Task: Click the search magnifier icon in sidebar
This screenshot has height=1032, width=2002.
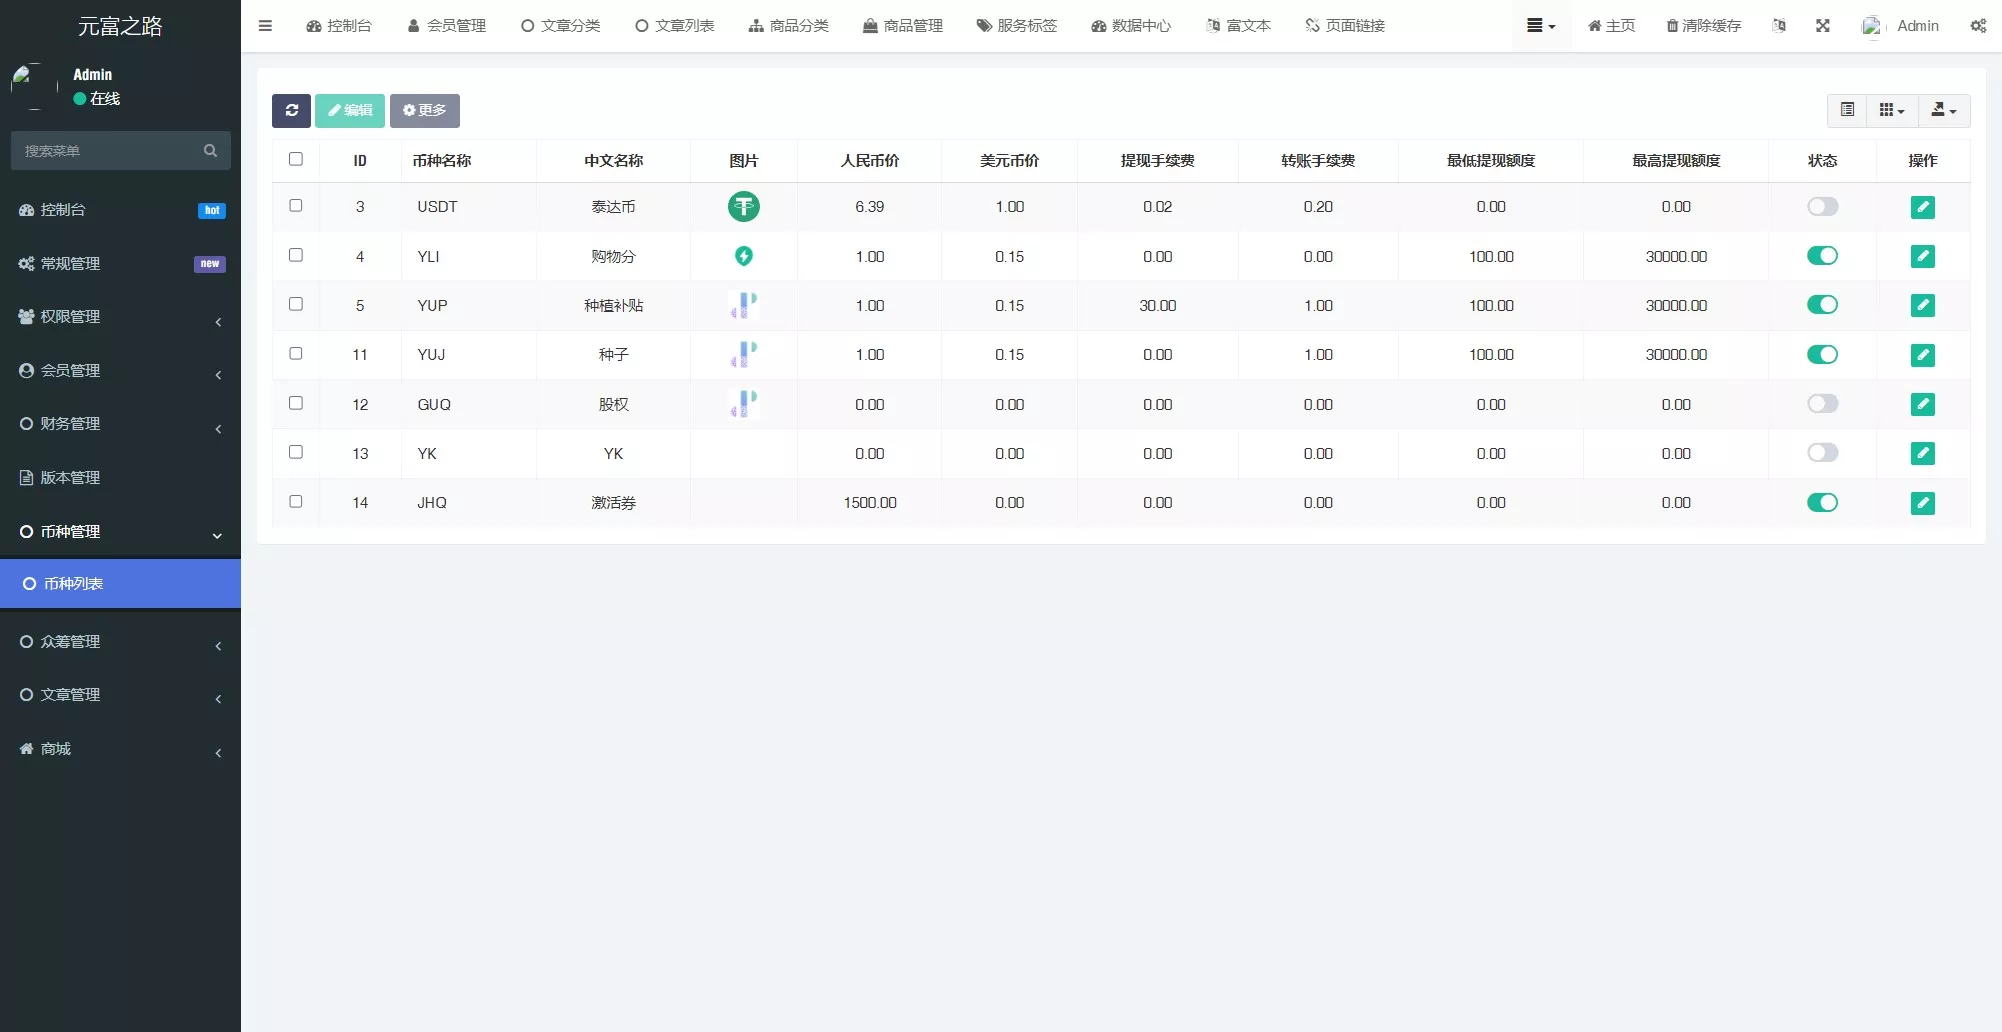Action: pos(210,151)
